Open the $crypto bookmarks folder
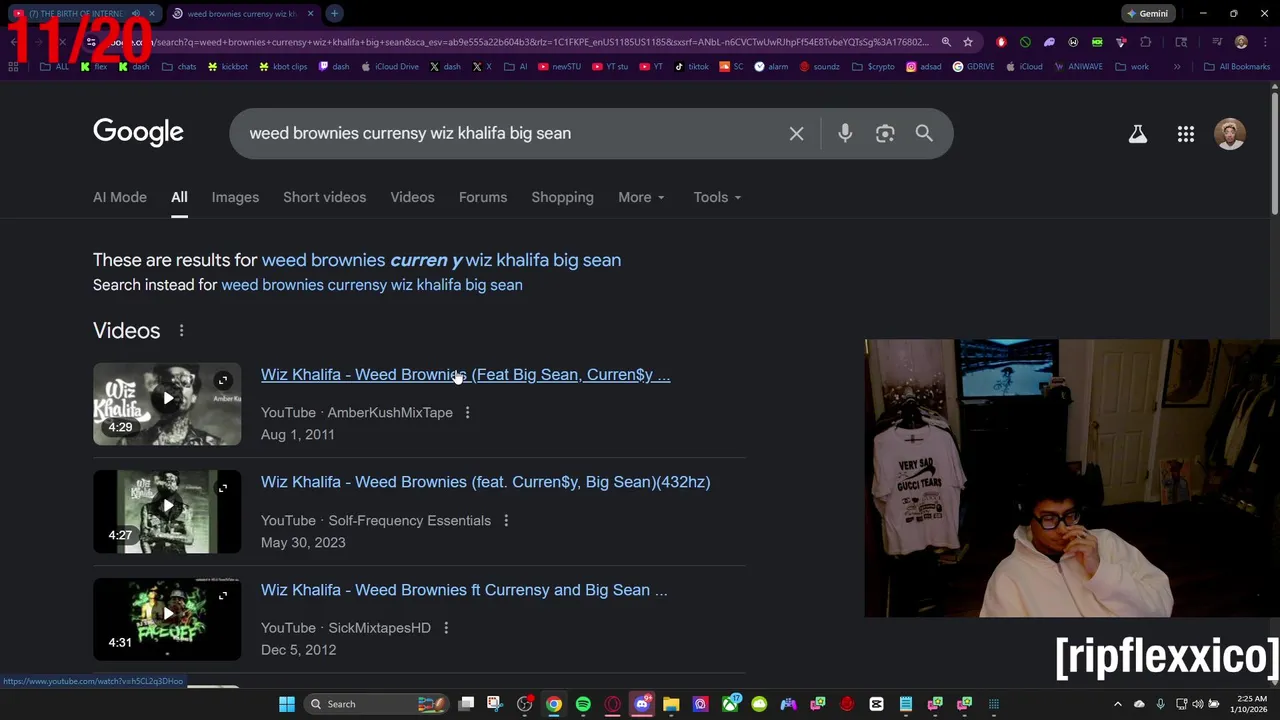 pos(874,67)
